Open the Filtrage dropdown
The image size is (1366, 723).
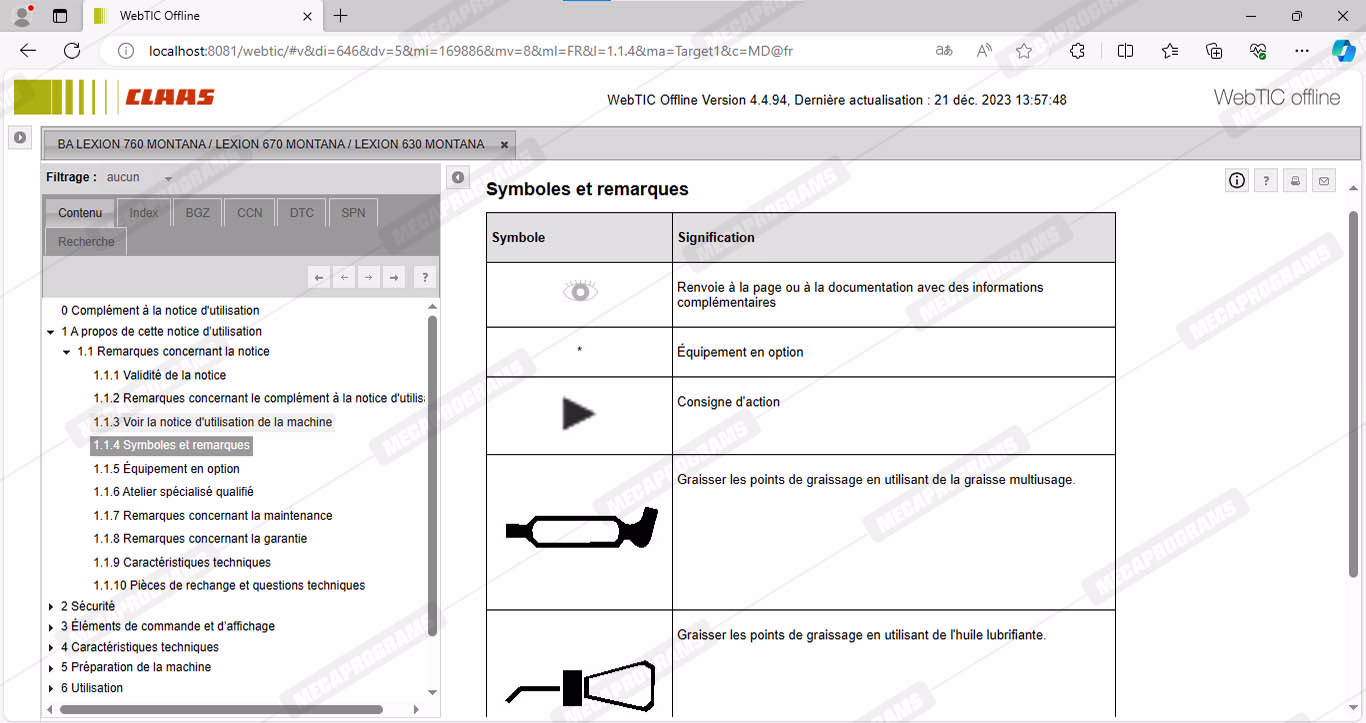[168, 179]
